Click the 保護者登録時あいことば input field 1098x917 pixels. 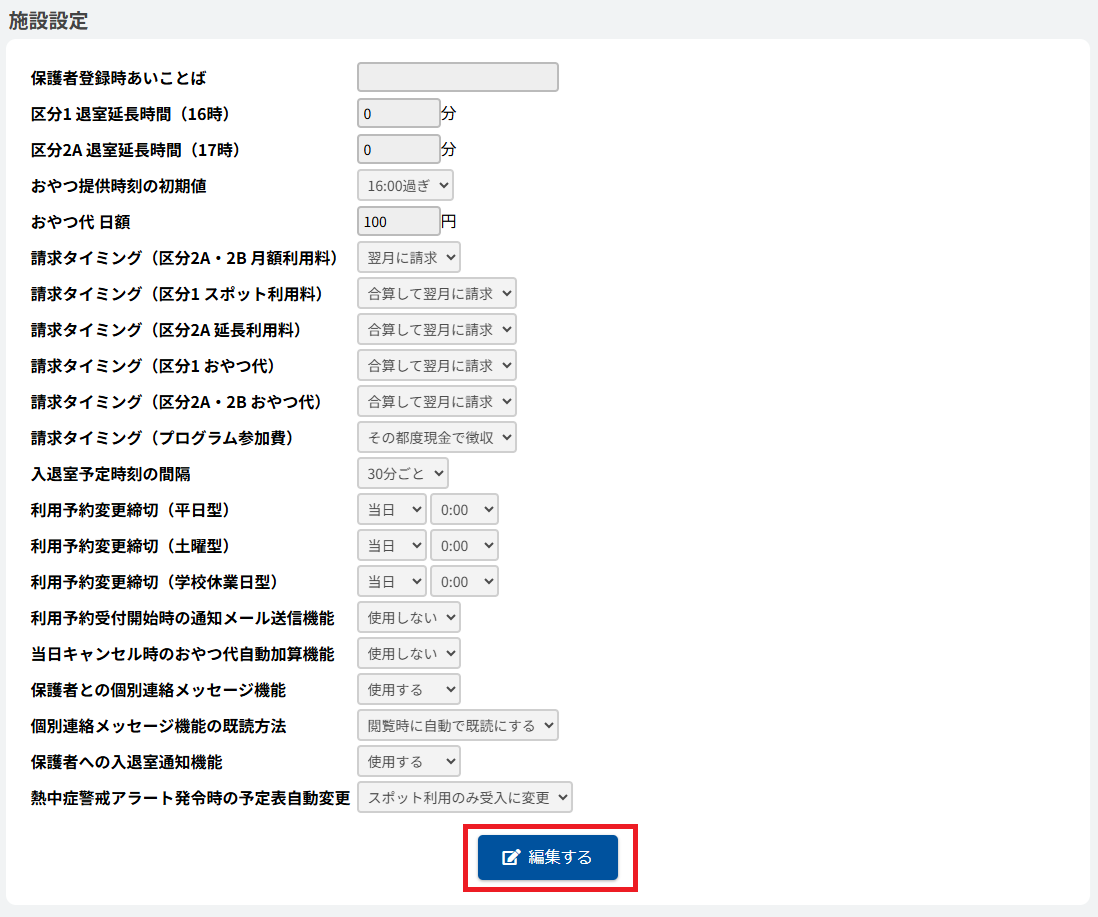click(x=457, y=77)
